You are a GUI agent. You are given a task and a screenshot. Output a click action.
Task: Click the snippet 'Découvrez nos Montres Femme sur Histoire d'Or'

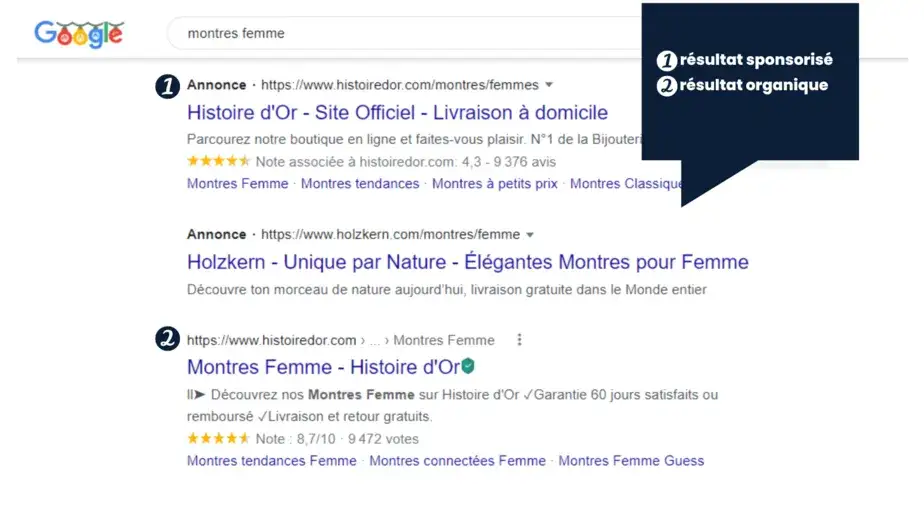[453, 395]
